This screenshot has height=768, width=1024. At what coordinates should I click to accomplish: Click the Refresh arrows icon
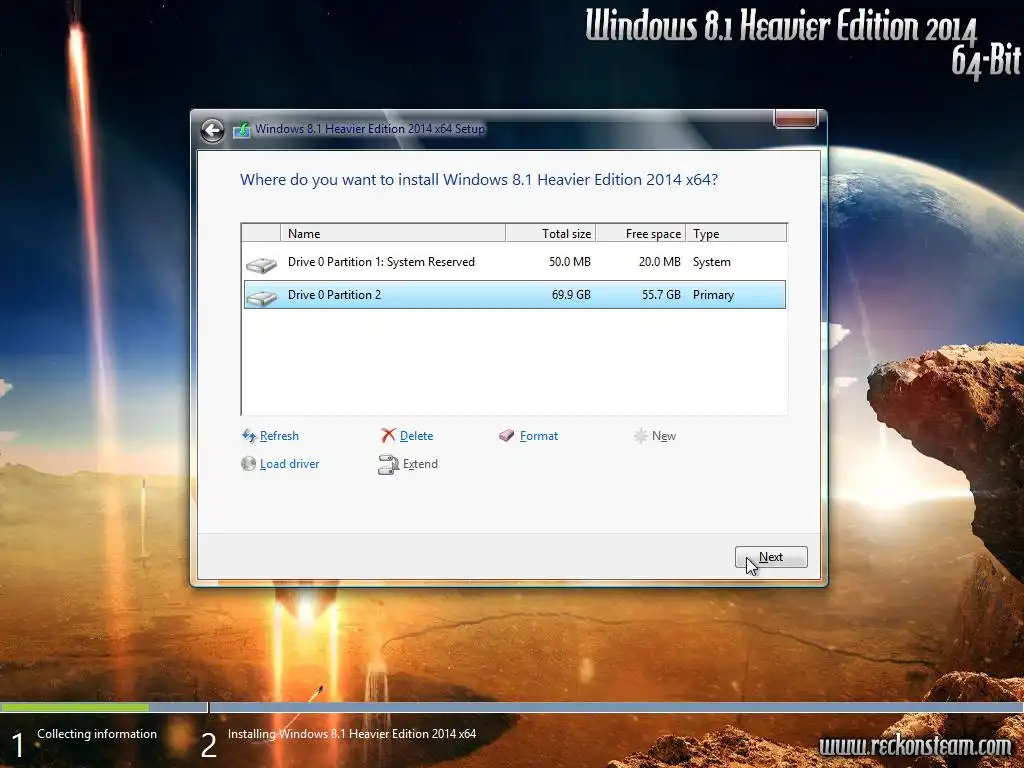249,436
